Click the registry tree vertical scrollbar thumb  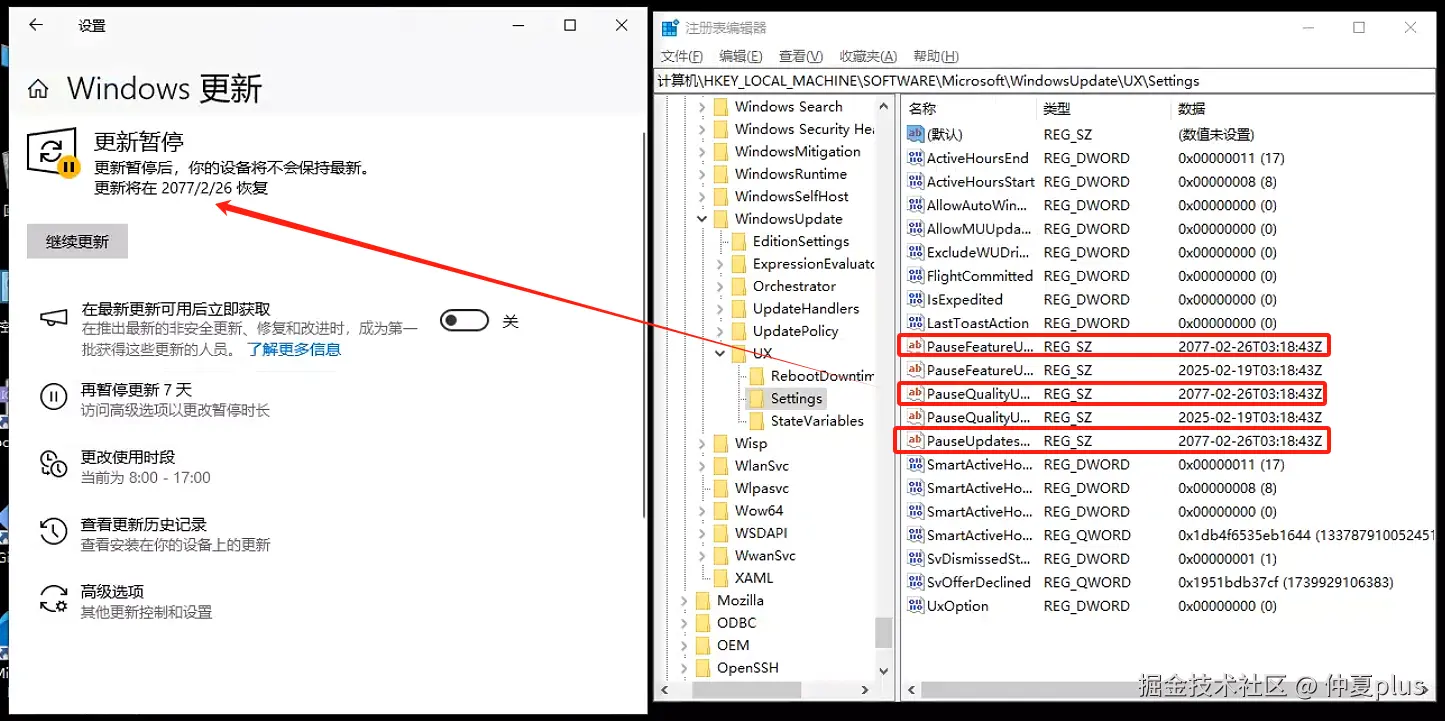click(883, 632)
